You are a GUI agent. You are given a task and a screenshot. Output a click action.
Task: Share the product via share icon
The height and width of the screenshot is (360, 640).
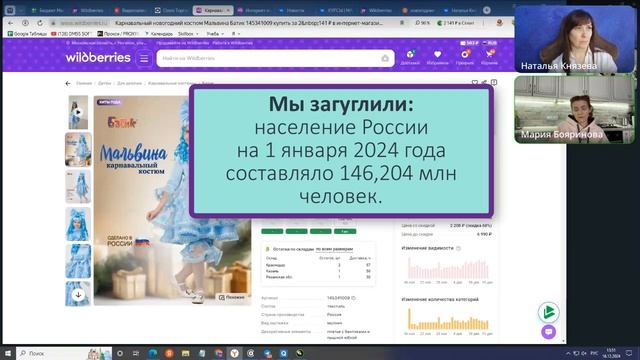(484, 82)
